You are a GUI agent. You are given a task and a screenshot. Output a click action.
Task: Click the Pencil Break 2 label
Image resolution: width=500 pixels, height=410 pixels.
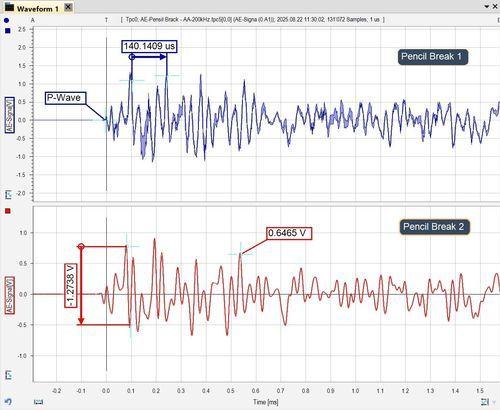point(434,227)
